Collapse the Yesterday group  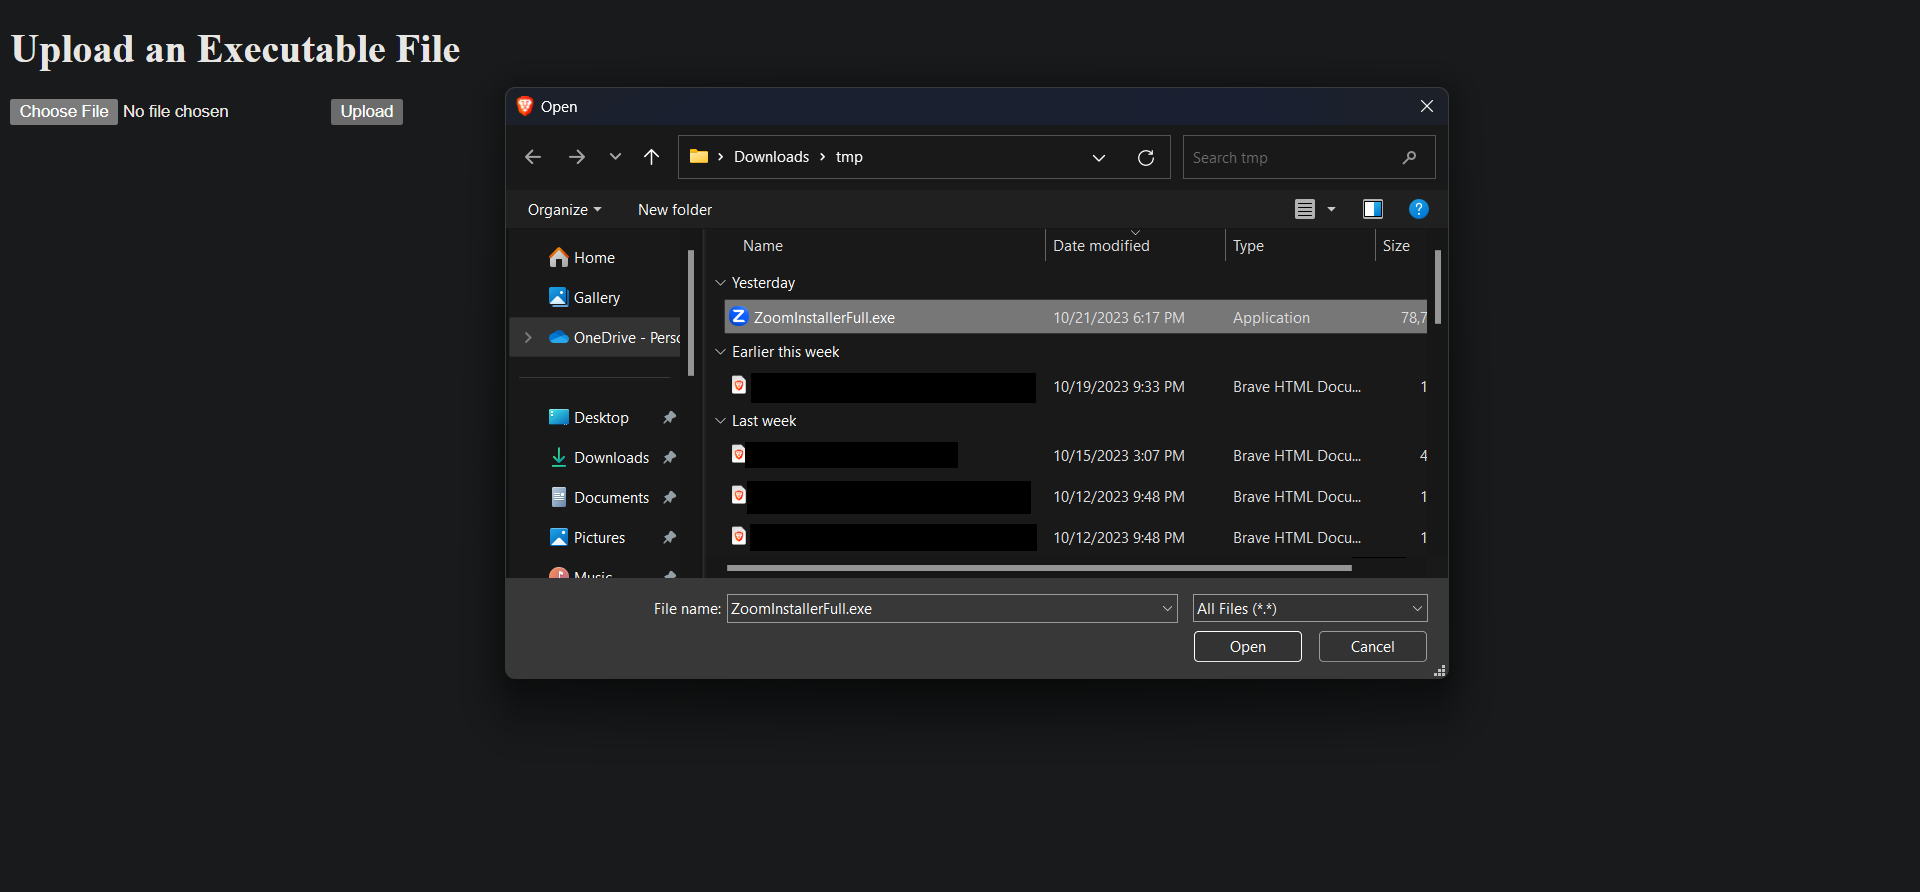click(x=720, y=283)
